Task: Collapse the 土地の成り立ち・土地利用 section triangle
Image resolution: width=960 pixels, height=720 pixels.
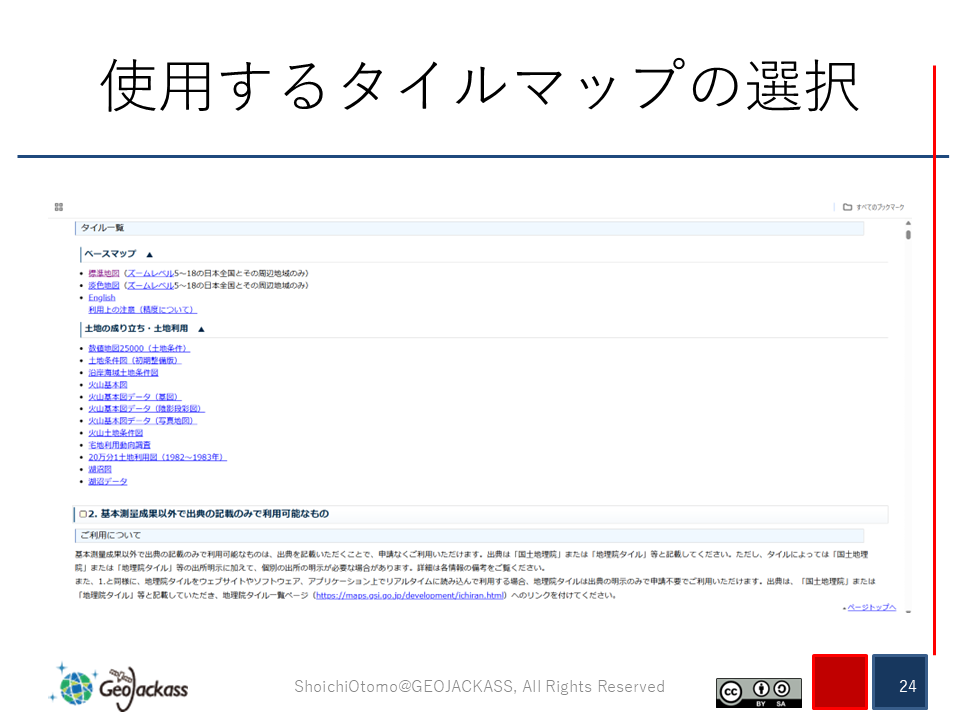Action: point(201,328)
